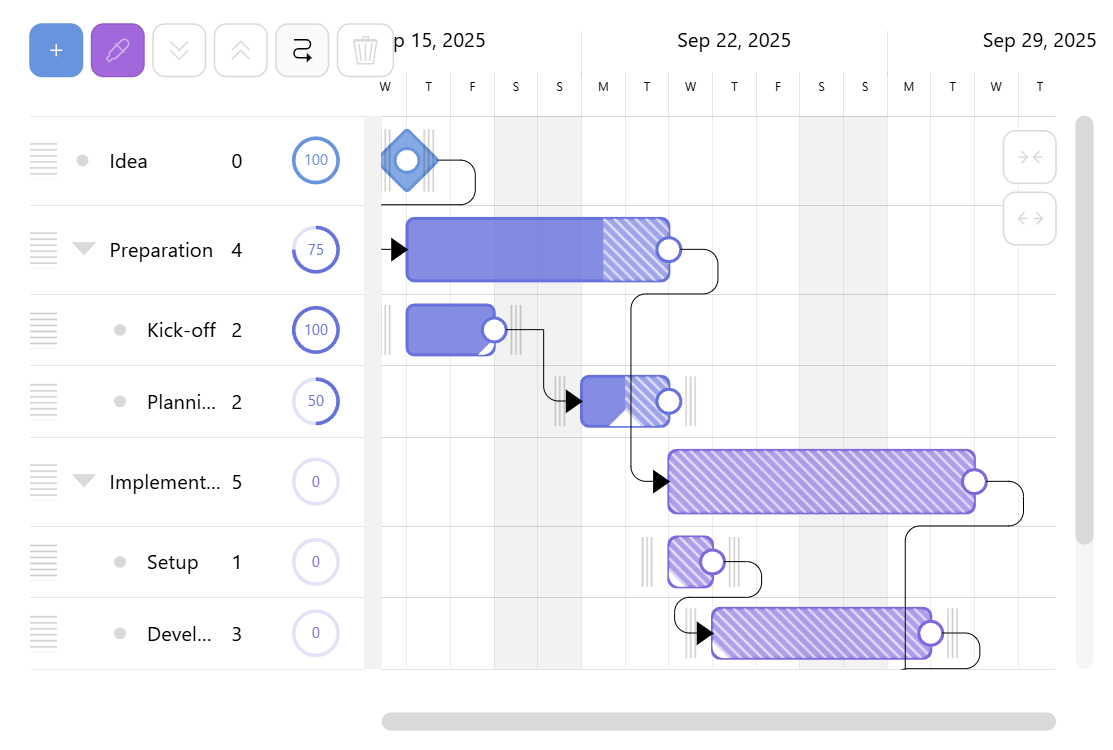Collapse the Implementation task group
This screenshot has height=750, width=1113.
(84, 481)
